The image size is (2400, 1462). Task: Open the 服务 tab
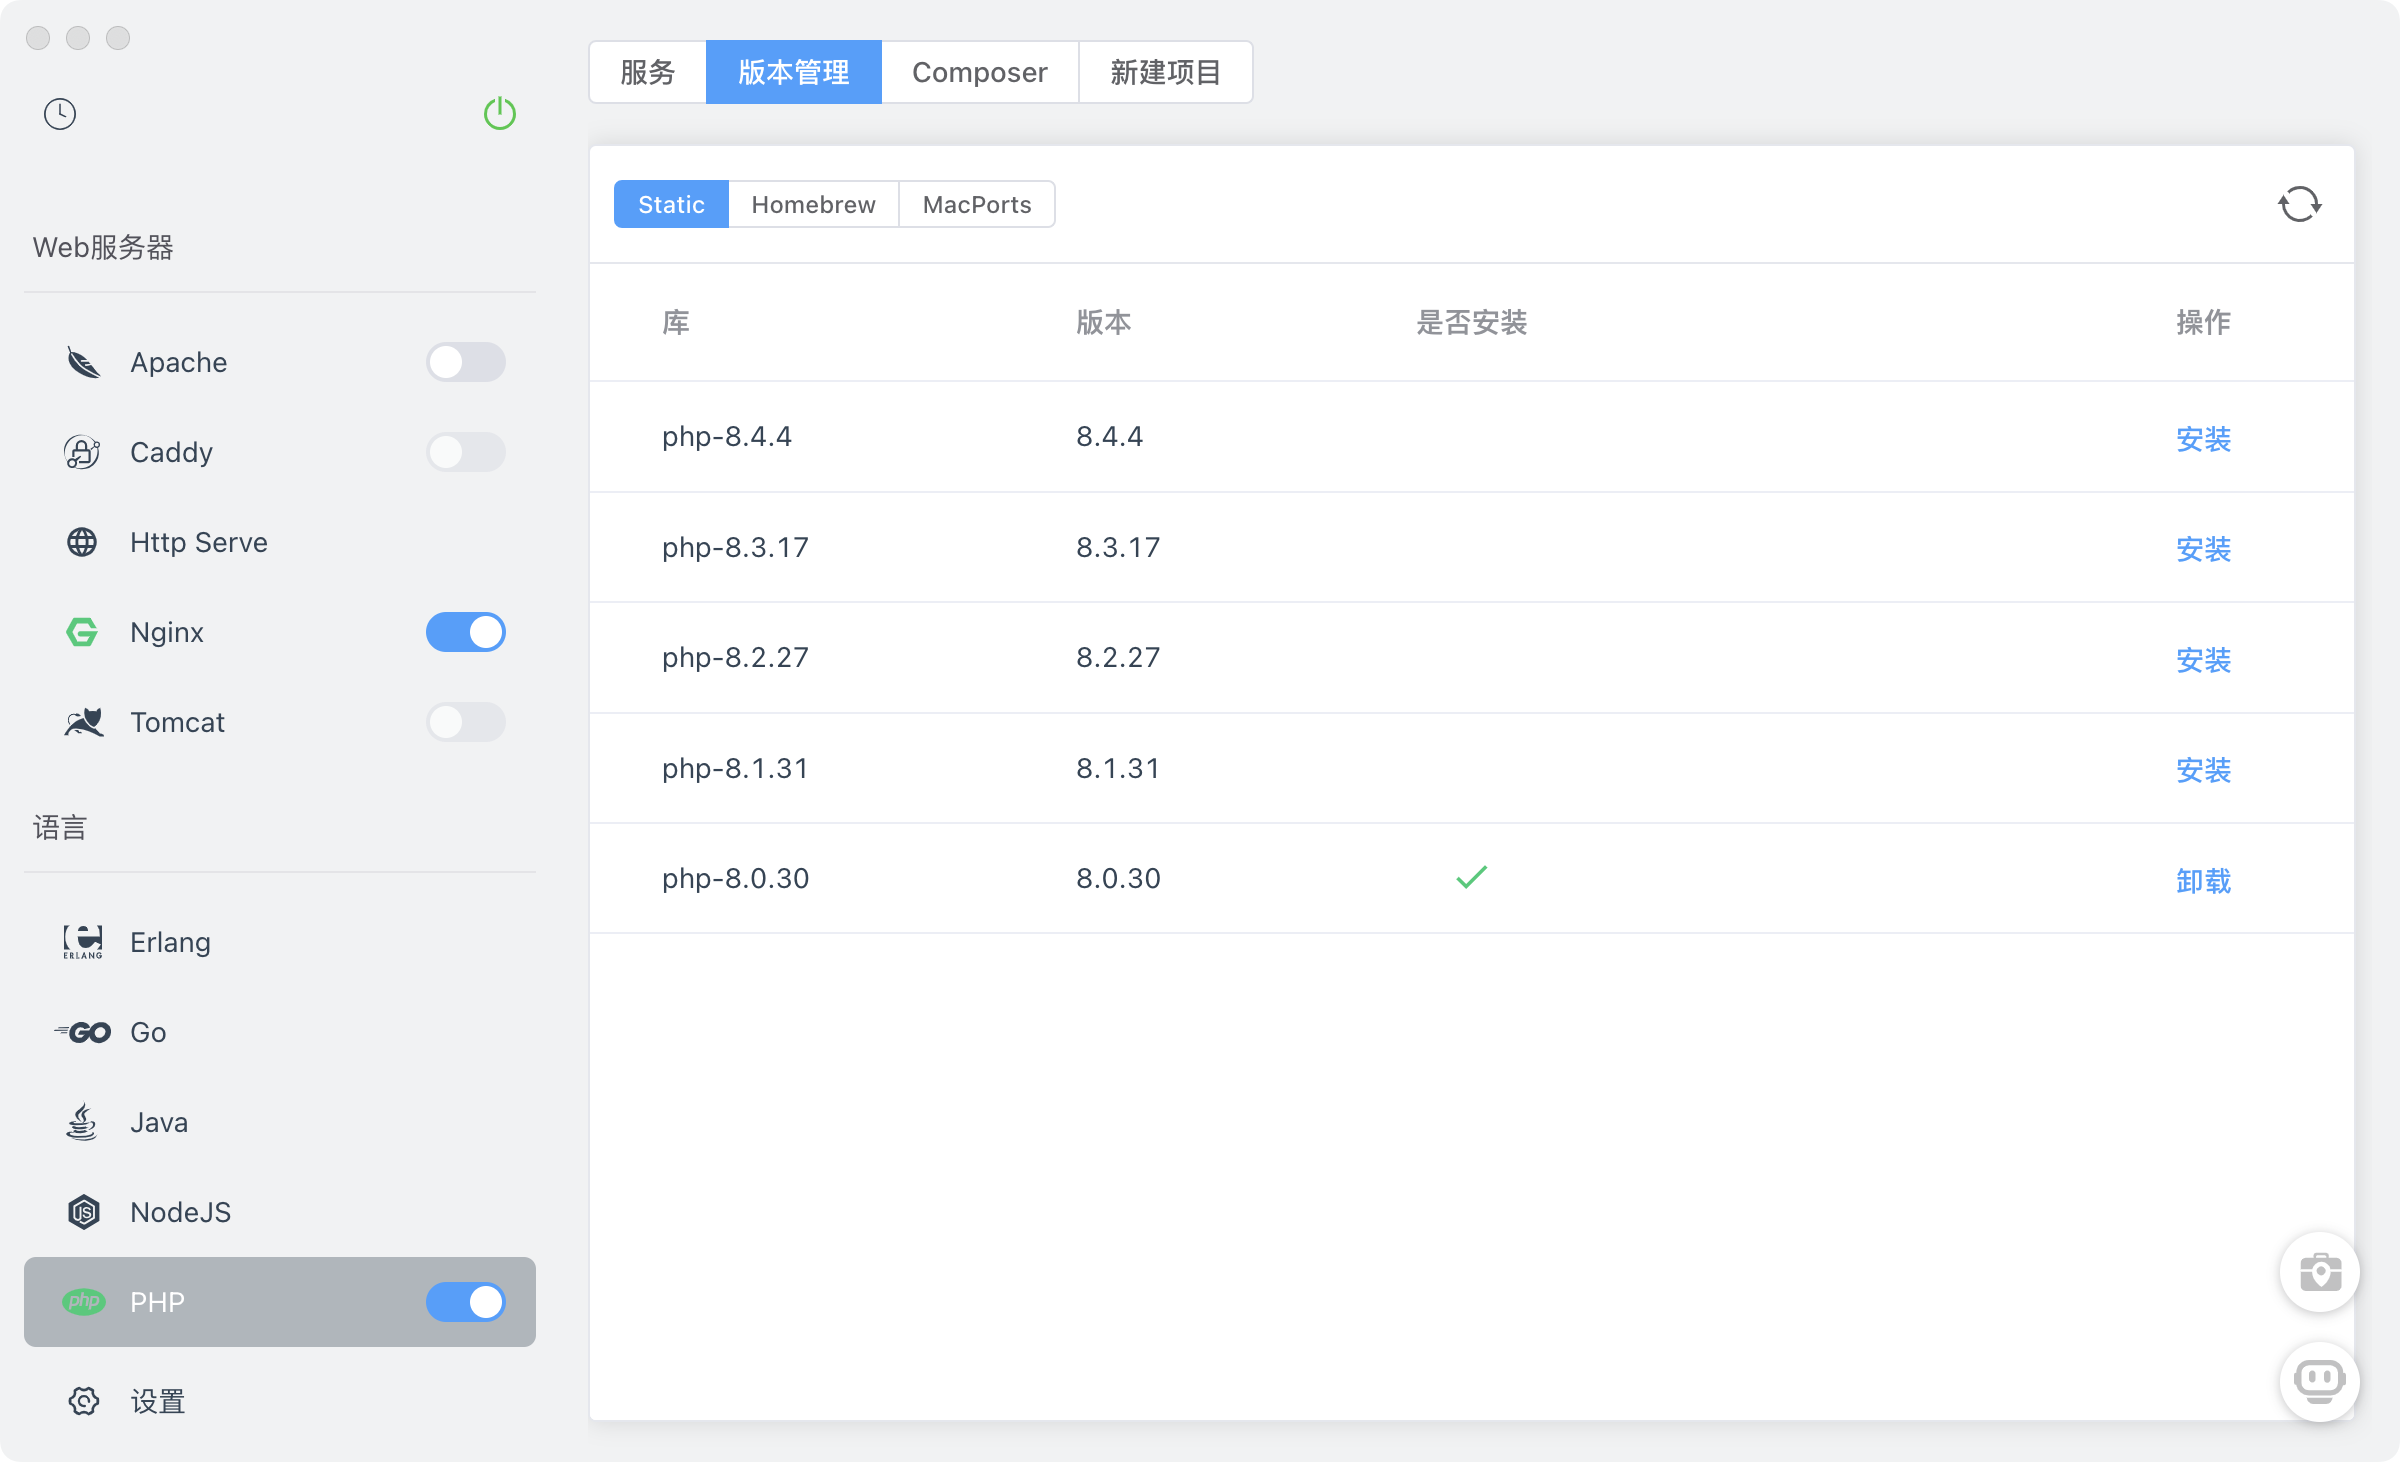click(648, 72)
